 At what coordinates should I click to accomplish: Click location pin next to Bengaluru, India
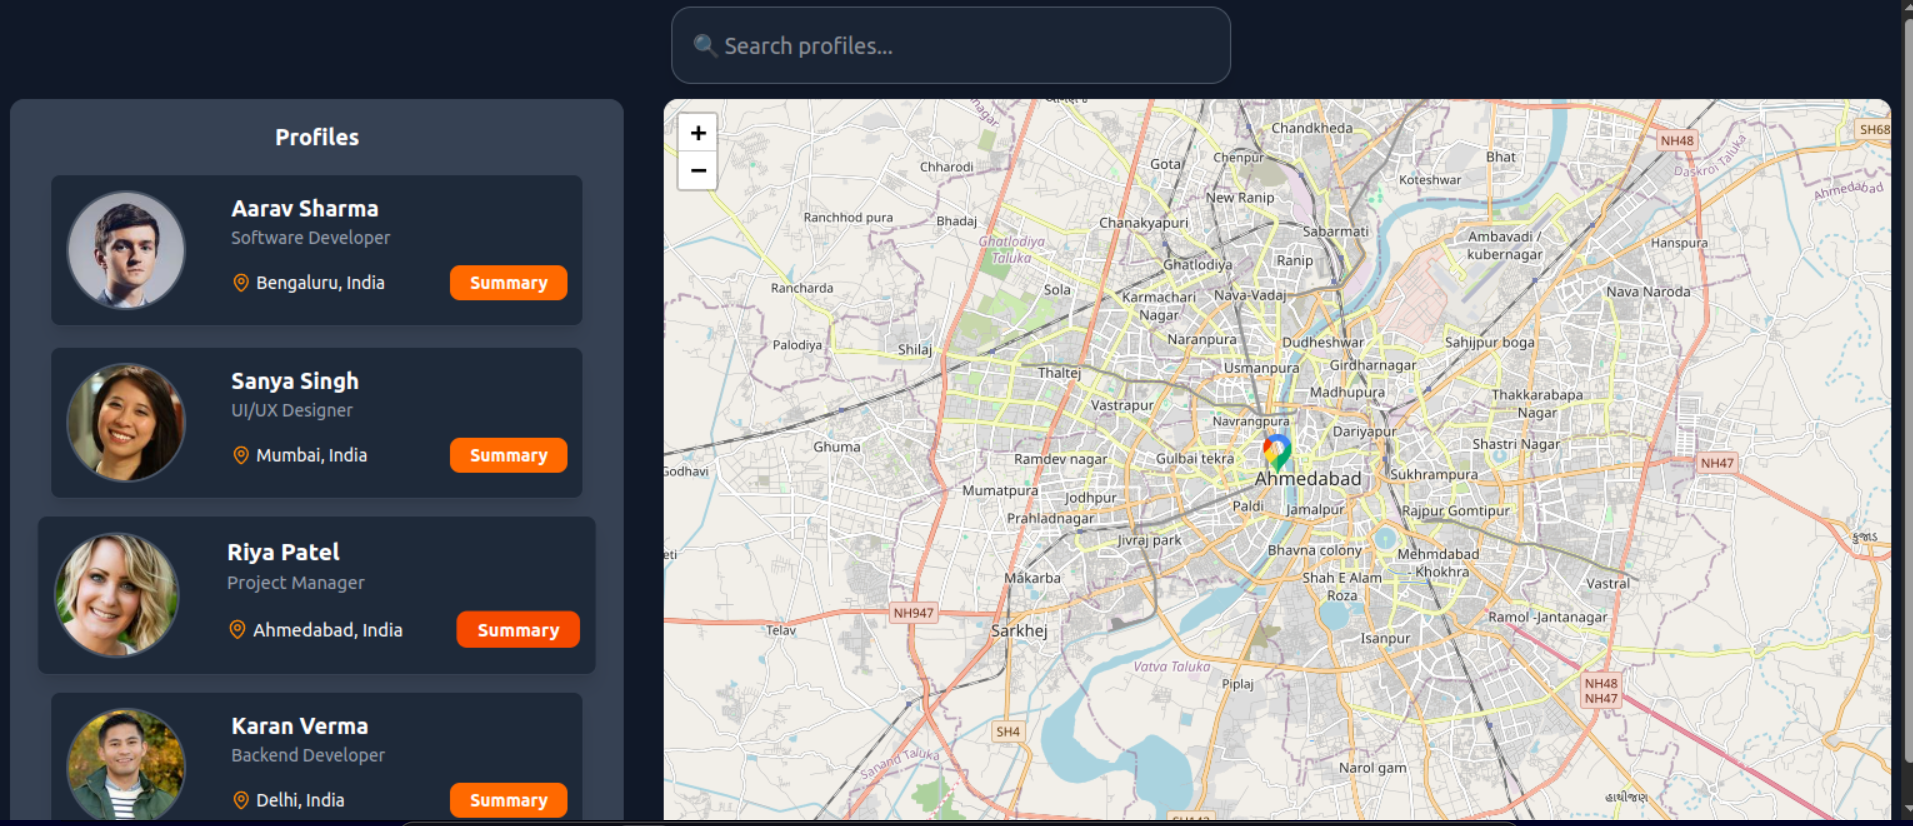click(241, 283)
